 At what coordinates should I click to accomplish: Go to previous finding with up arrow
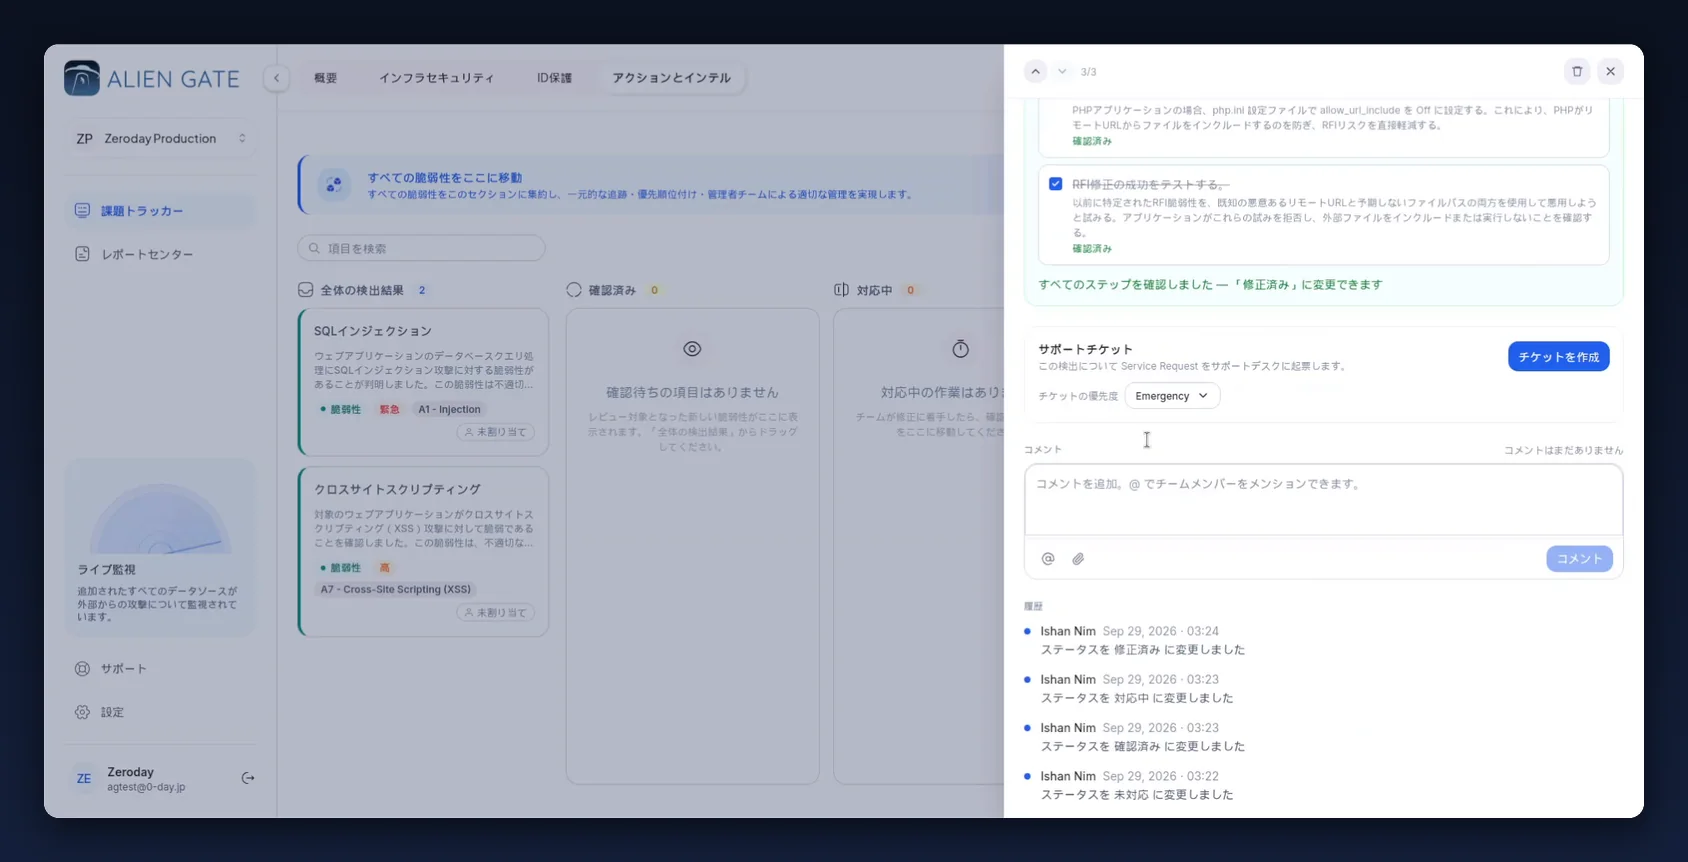pyautogui.click(x=1036, y=71)
